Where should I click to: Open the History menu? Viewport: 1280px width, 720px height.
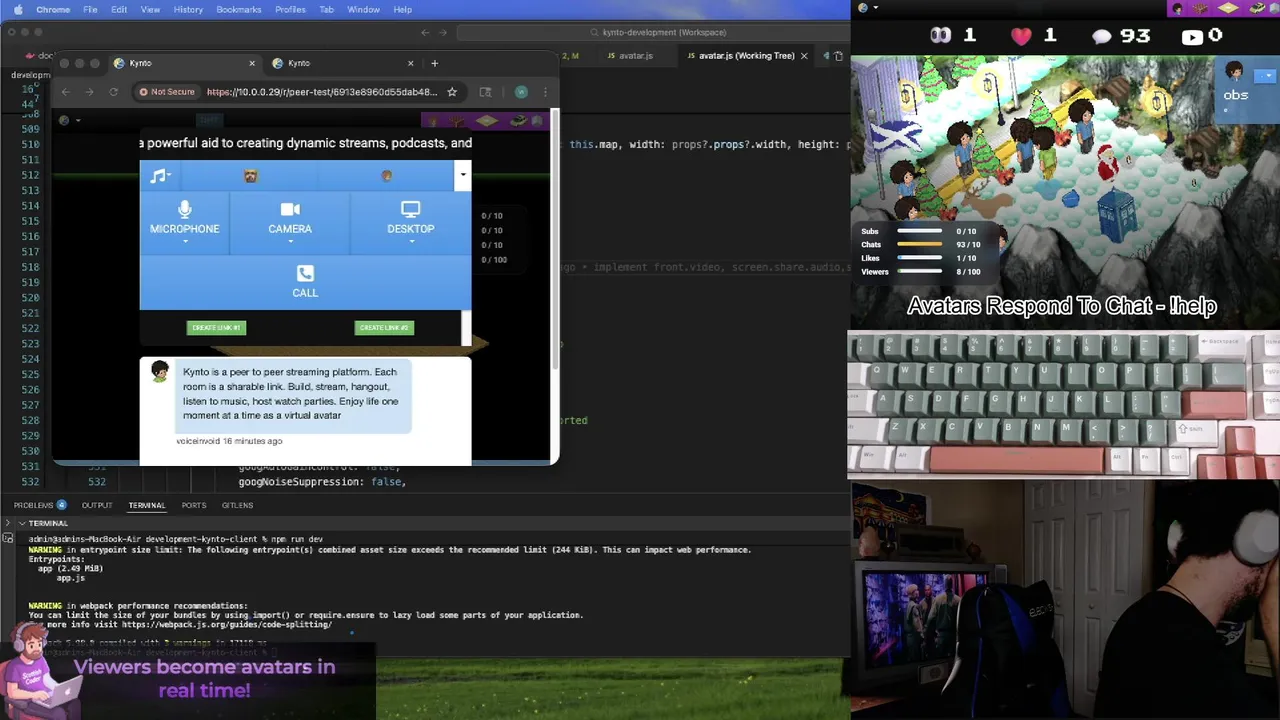click(188, 9)
